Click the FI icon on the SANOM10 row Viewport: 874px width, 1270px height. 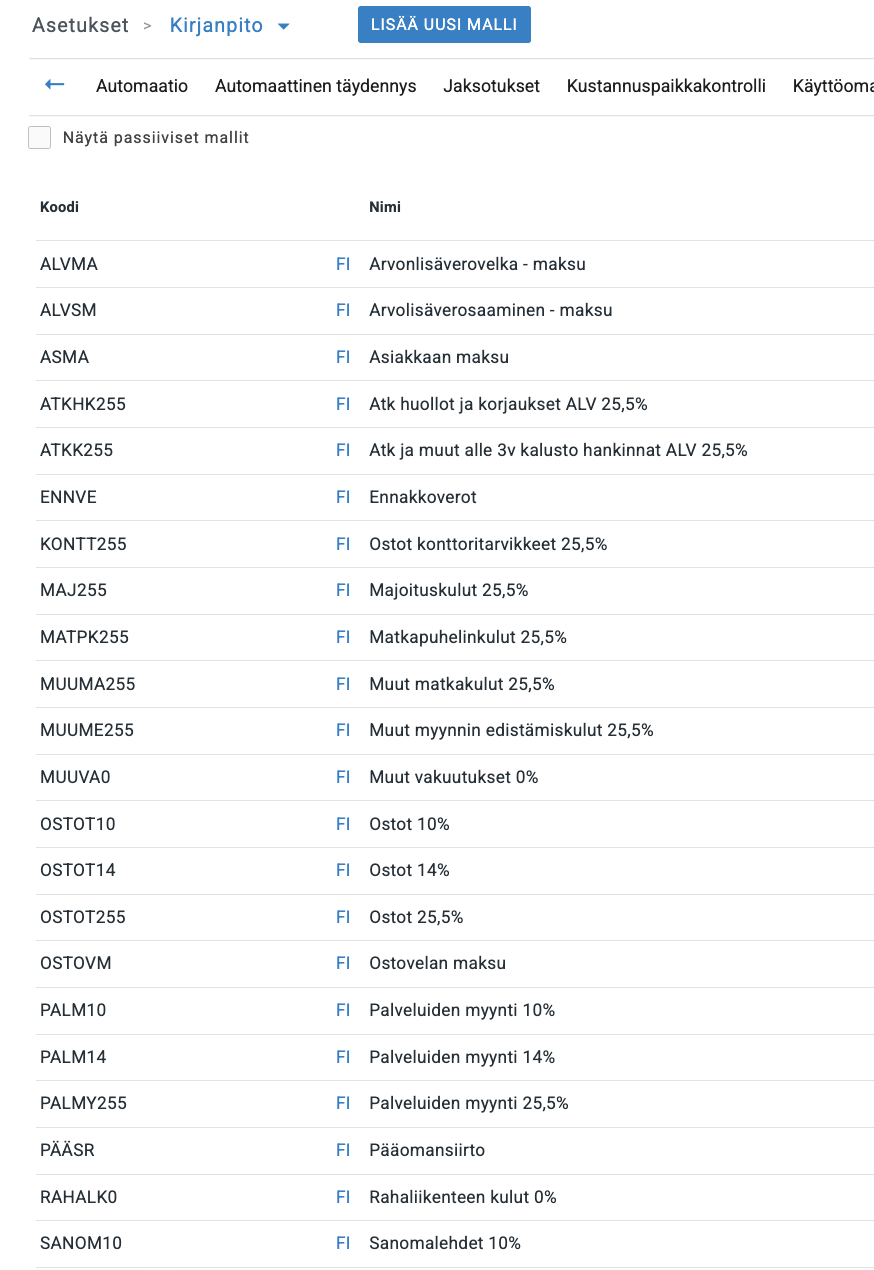(343, 1243)
